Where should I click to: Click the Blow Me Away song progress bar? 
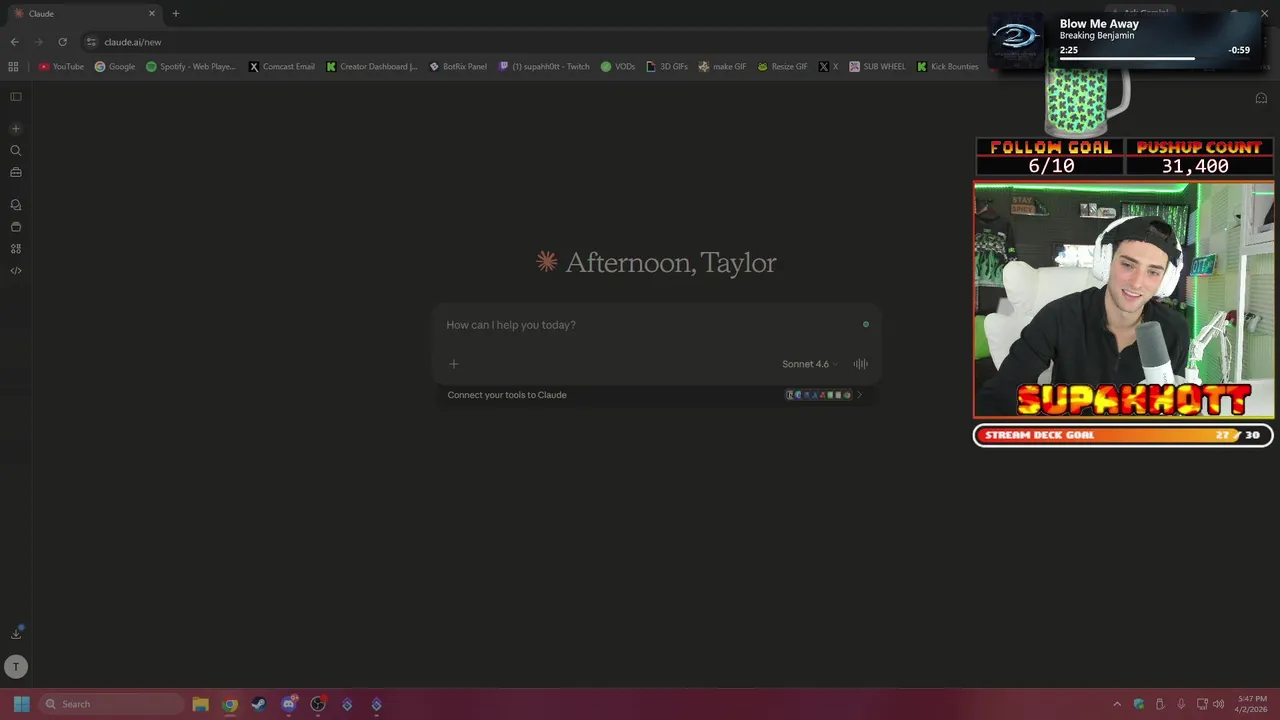tap(1154, 58)
